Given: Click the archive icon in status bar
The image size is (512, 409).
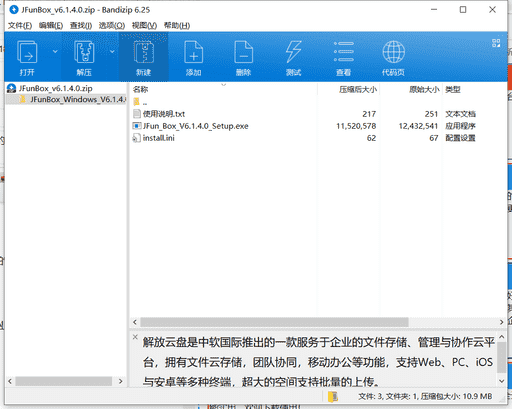Looking at the screenshot, I should 333,397.
